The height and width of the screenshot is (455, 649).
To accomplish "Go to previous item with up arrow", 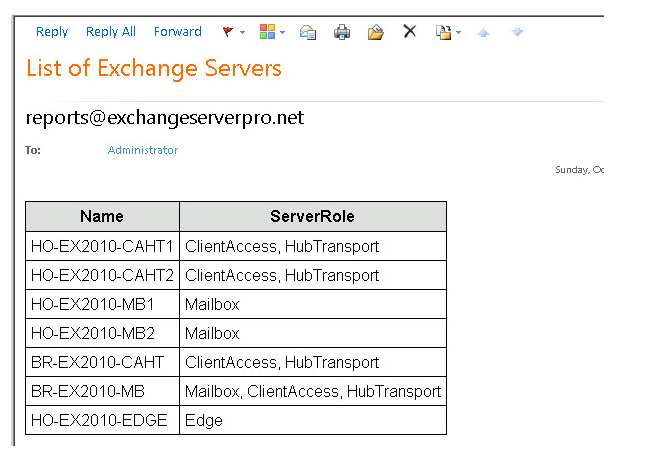I will point(484,33).
